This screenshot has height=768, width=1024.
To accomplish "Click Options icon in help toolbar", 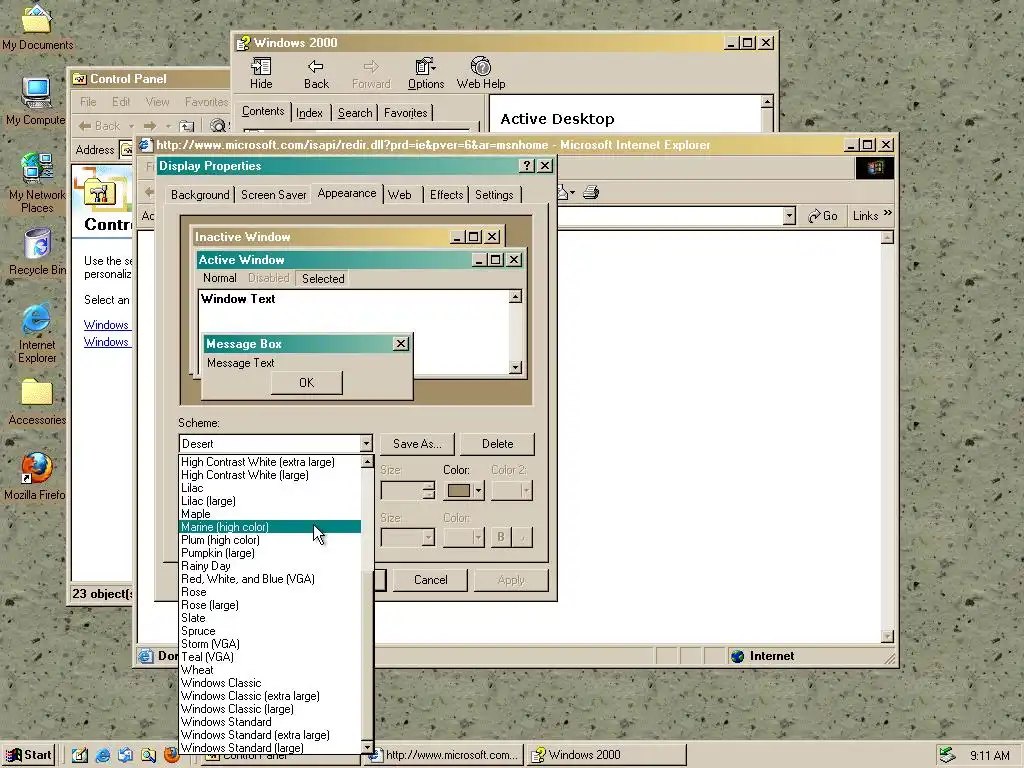I will 426,73.
